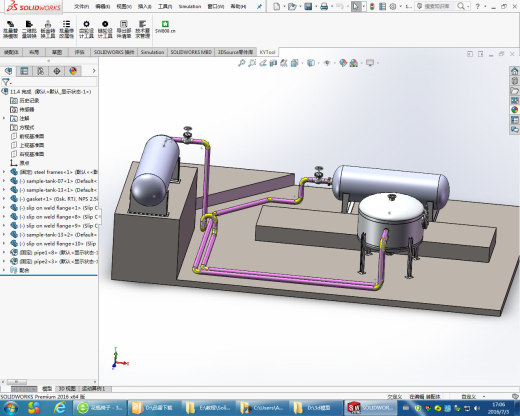Click the Rebuild traffic light icon

(x=372, y=6)
